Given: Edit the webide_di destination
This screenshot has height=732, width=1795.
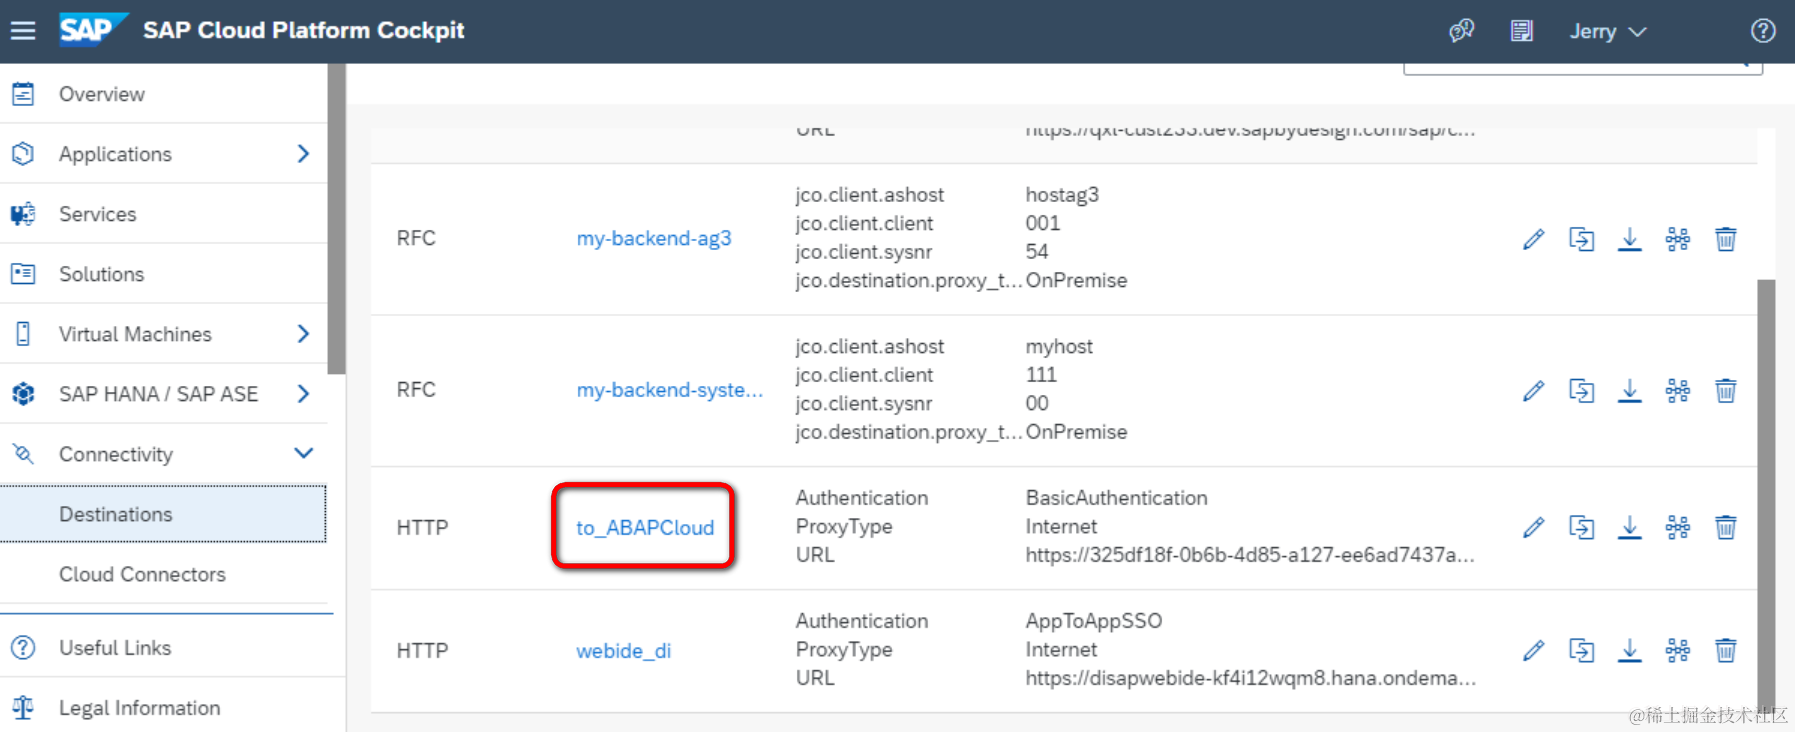Looking at the screenshot, I should [x=1534, y=651].
